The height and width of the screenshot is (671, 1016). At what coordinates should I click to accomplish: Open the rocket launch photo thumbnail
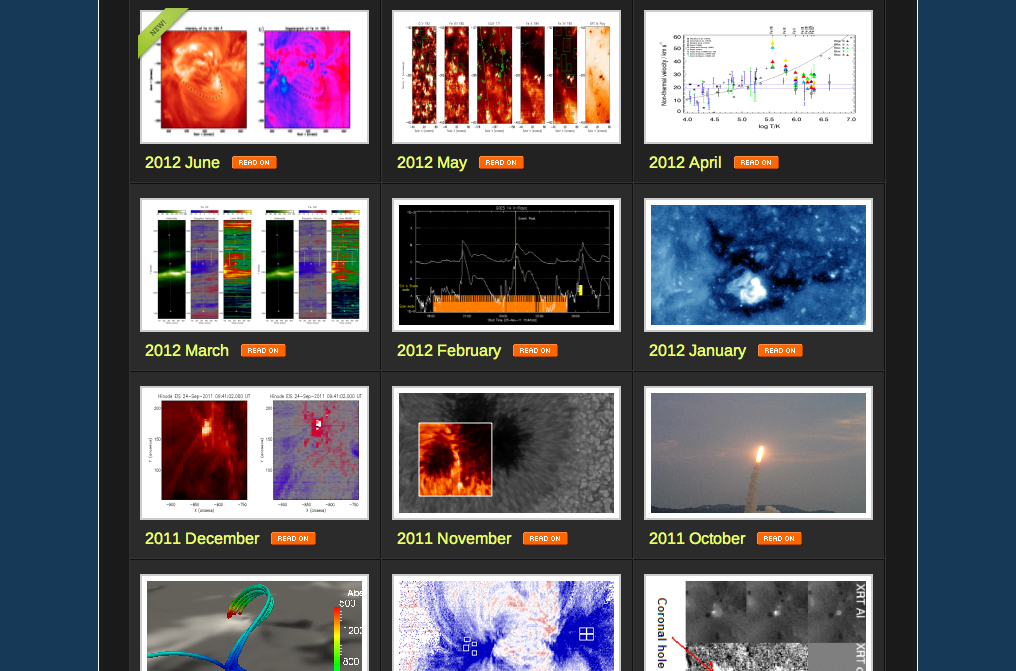pyautogui.click(x=758, y=453)
